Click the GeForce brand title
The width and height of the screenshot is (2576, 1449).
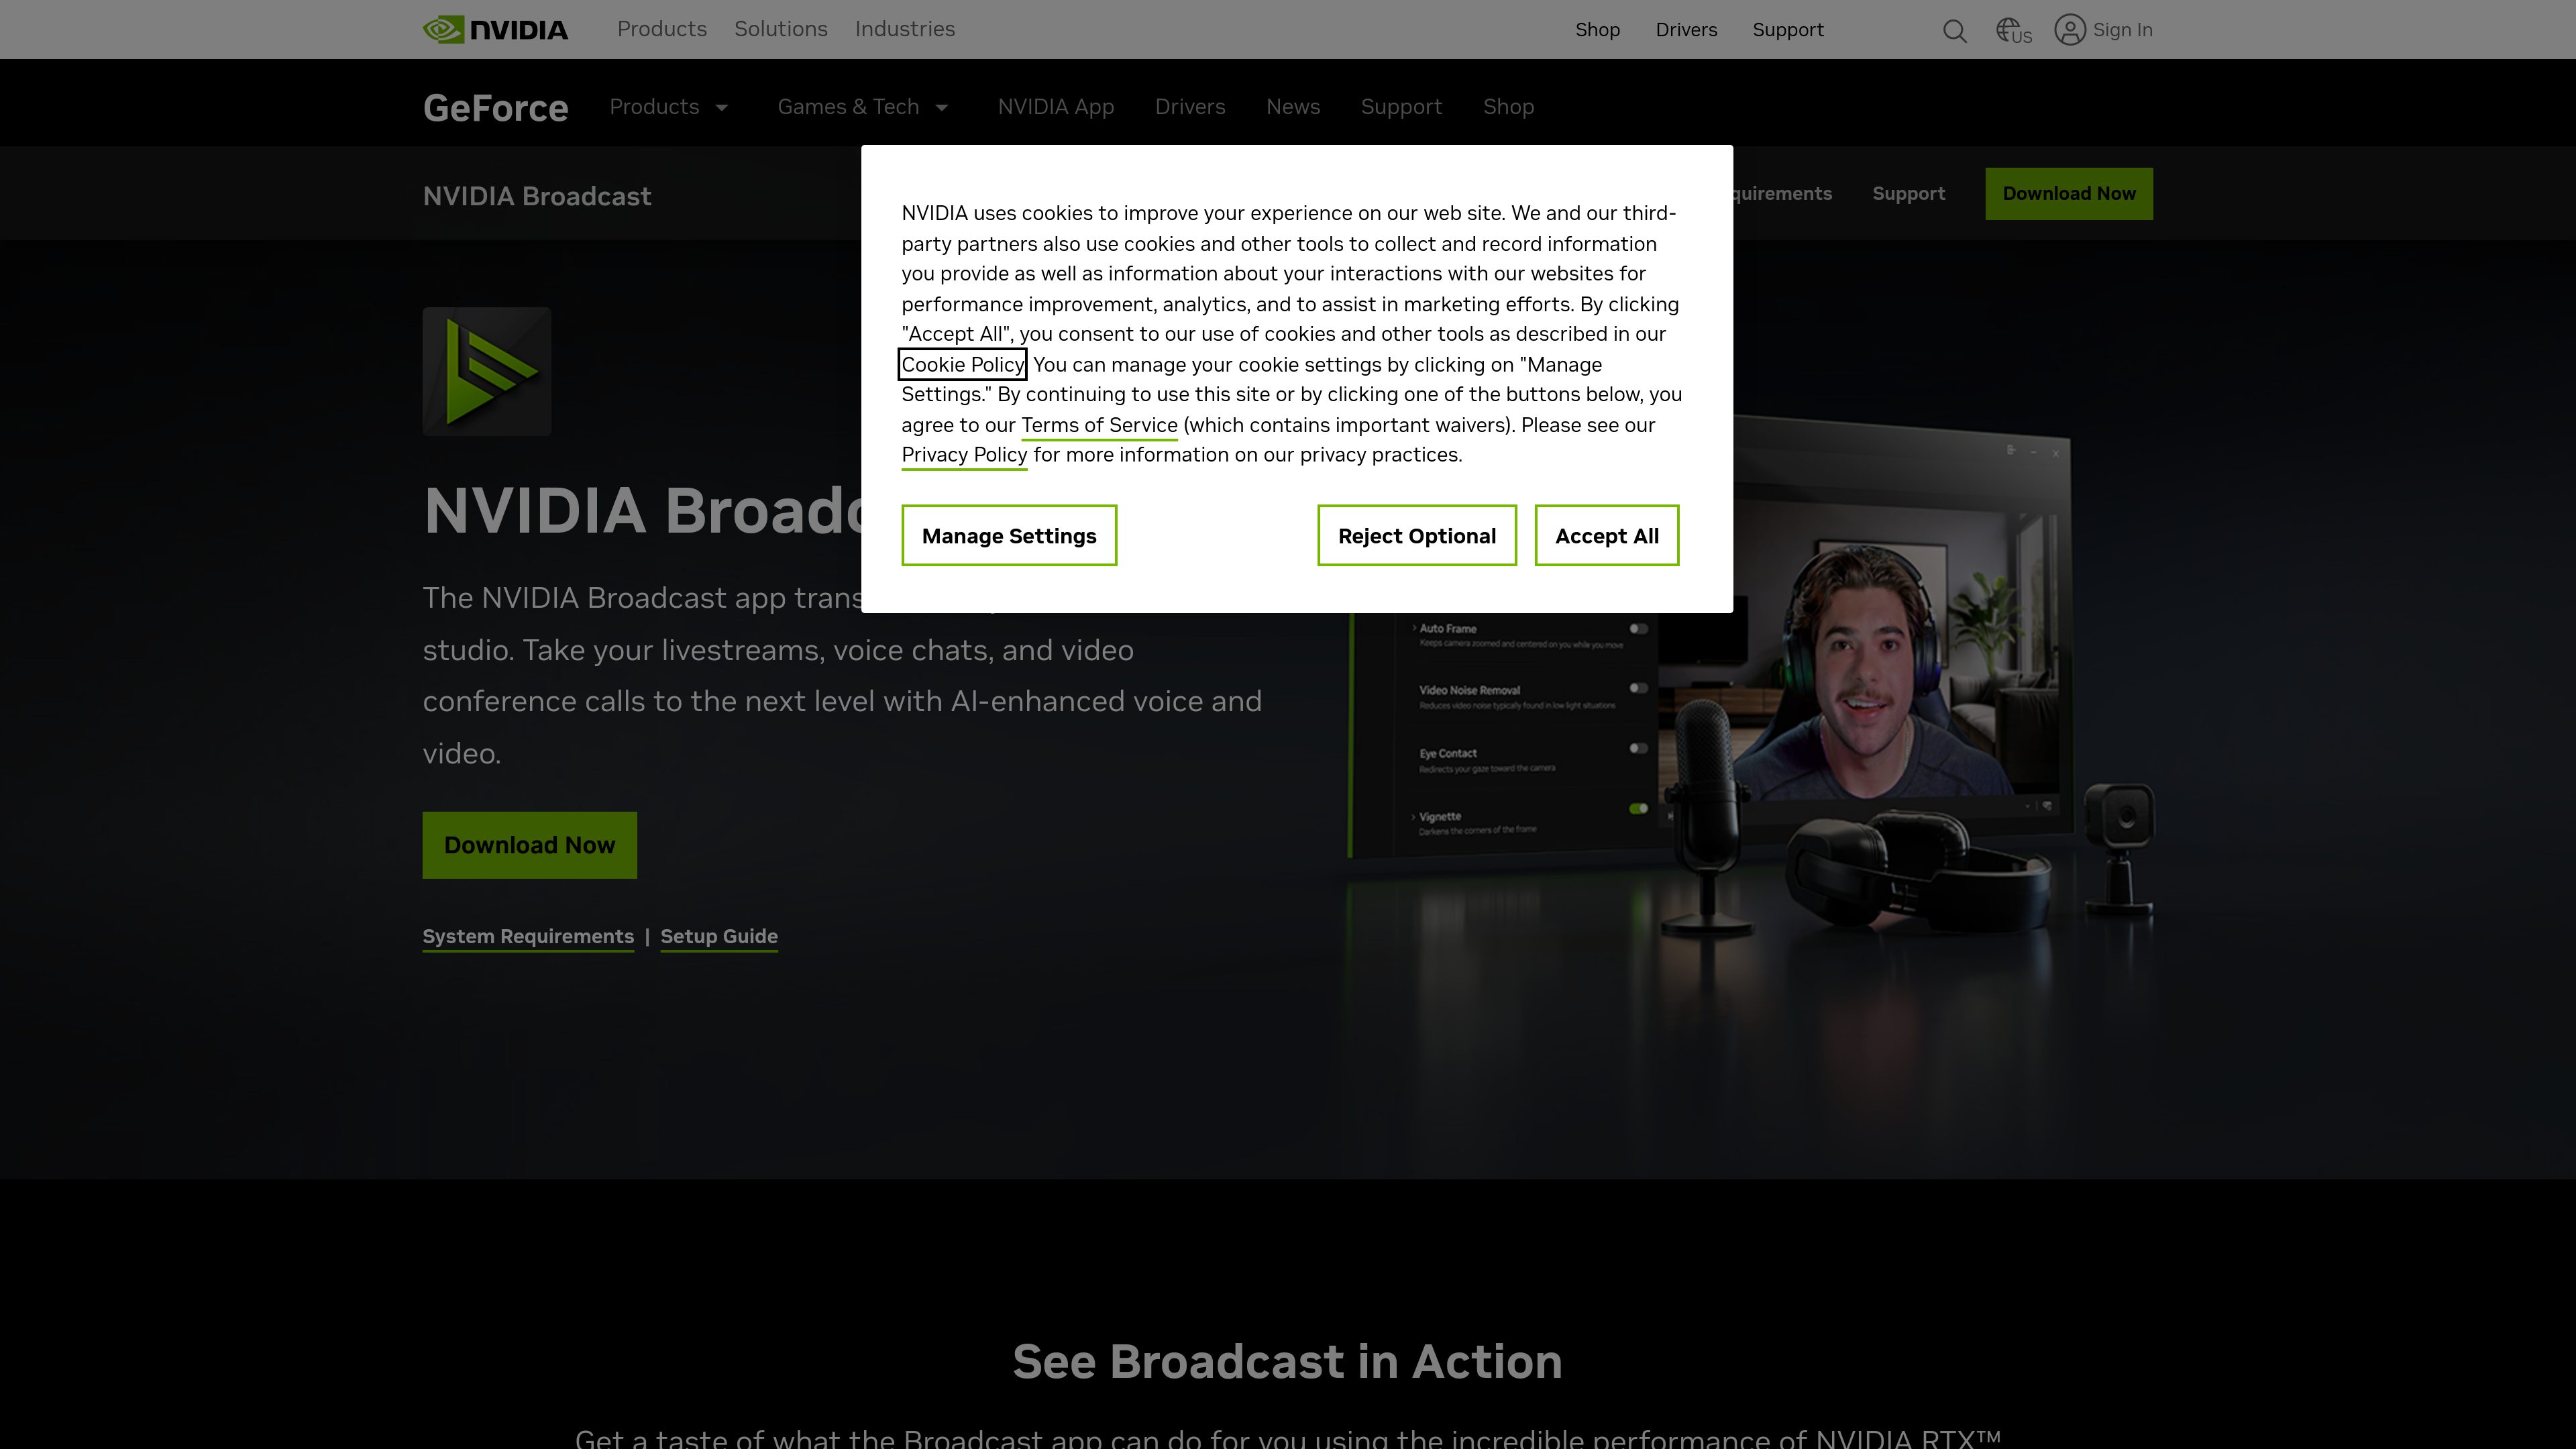point(495,107)
